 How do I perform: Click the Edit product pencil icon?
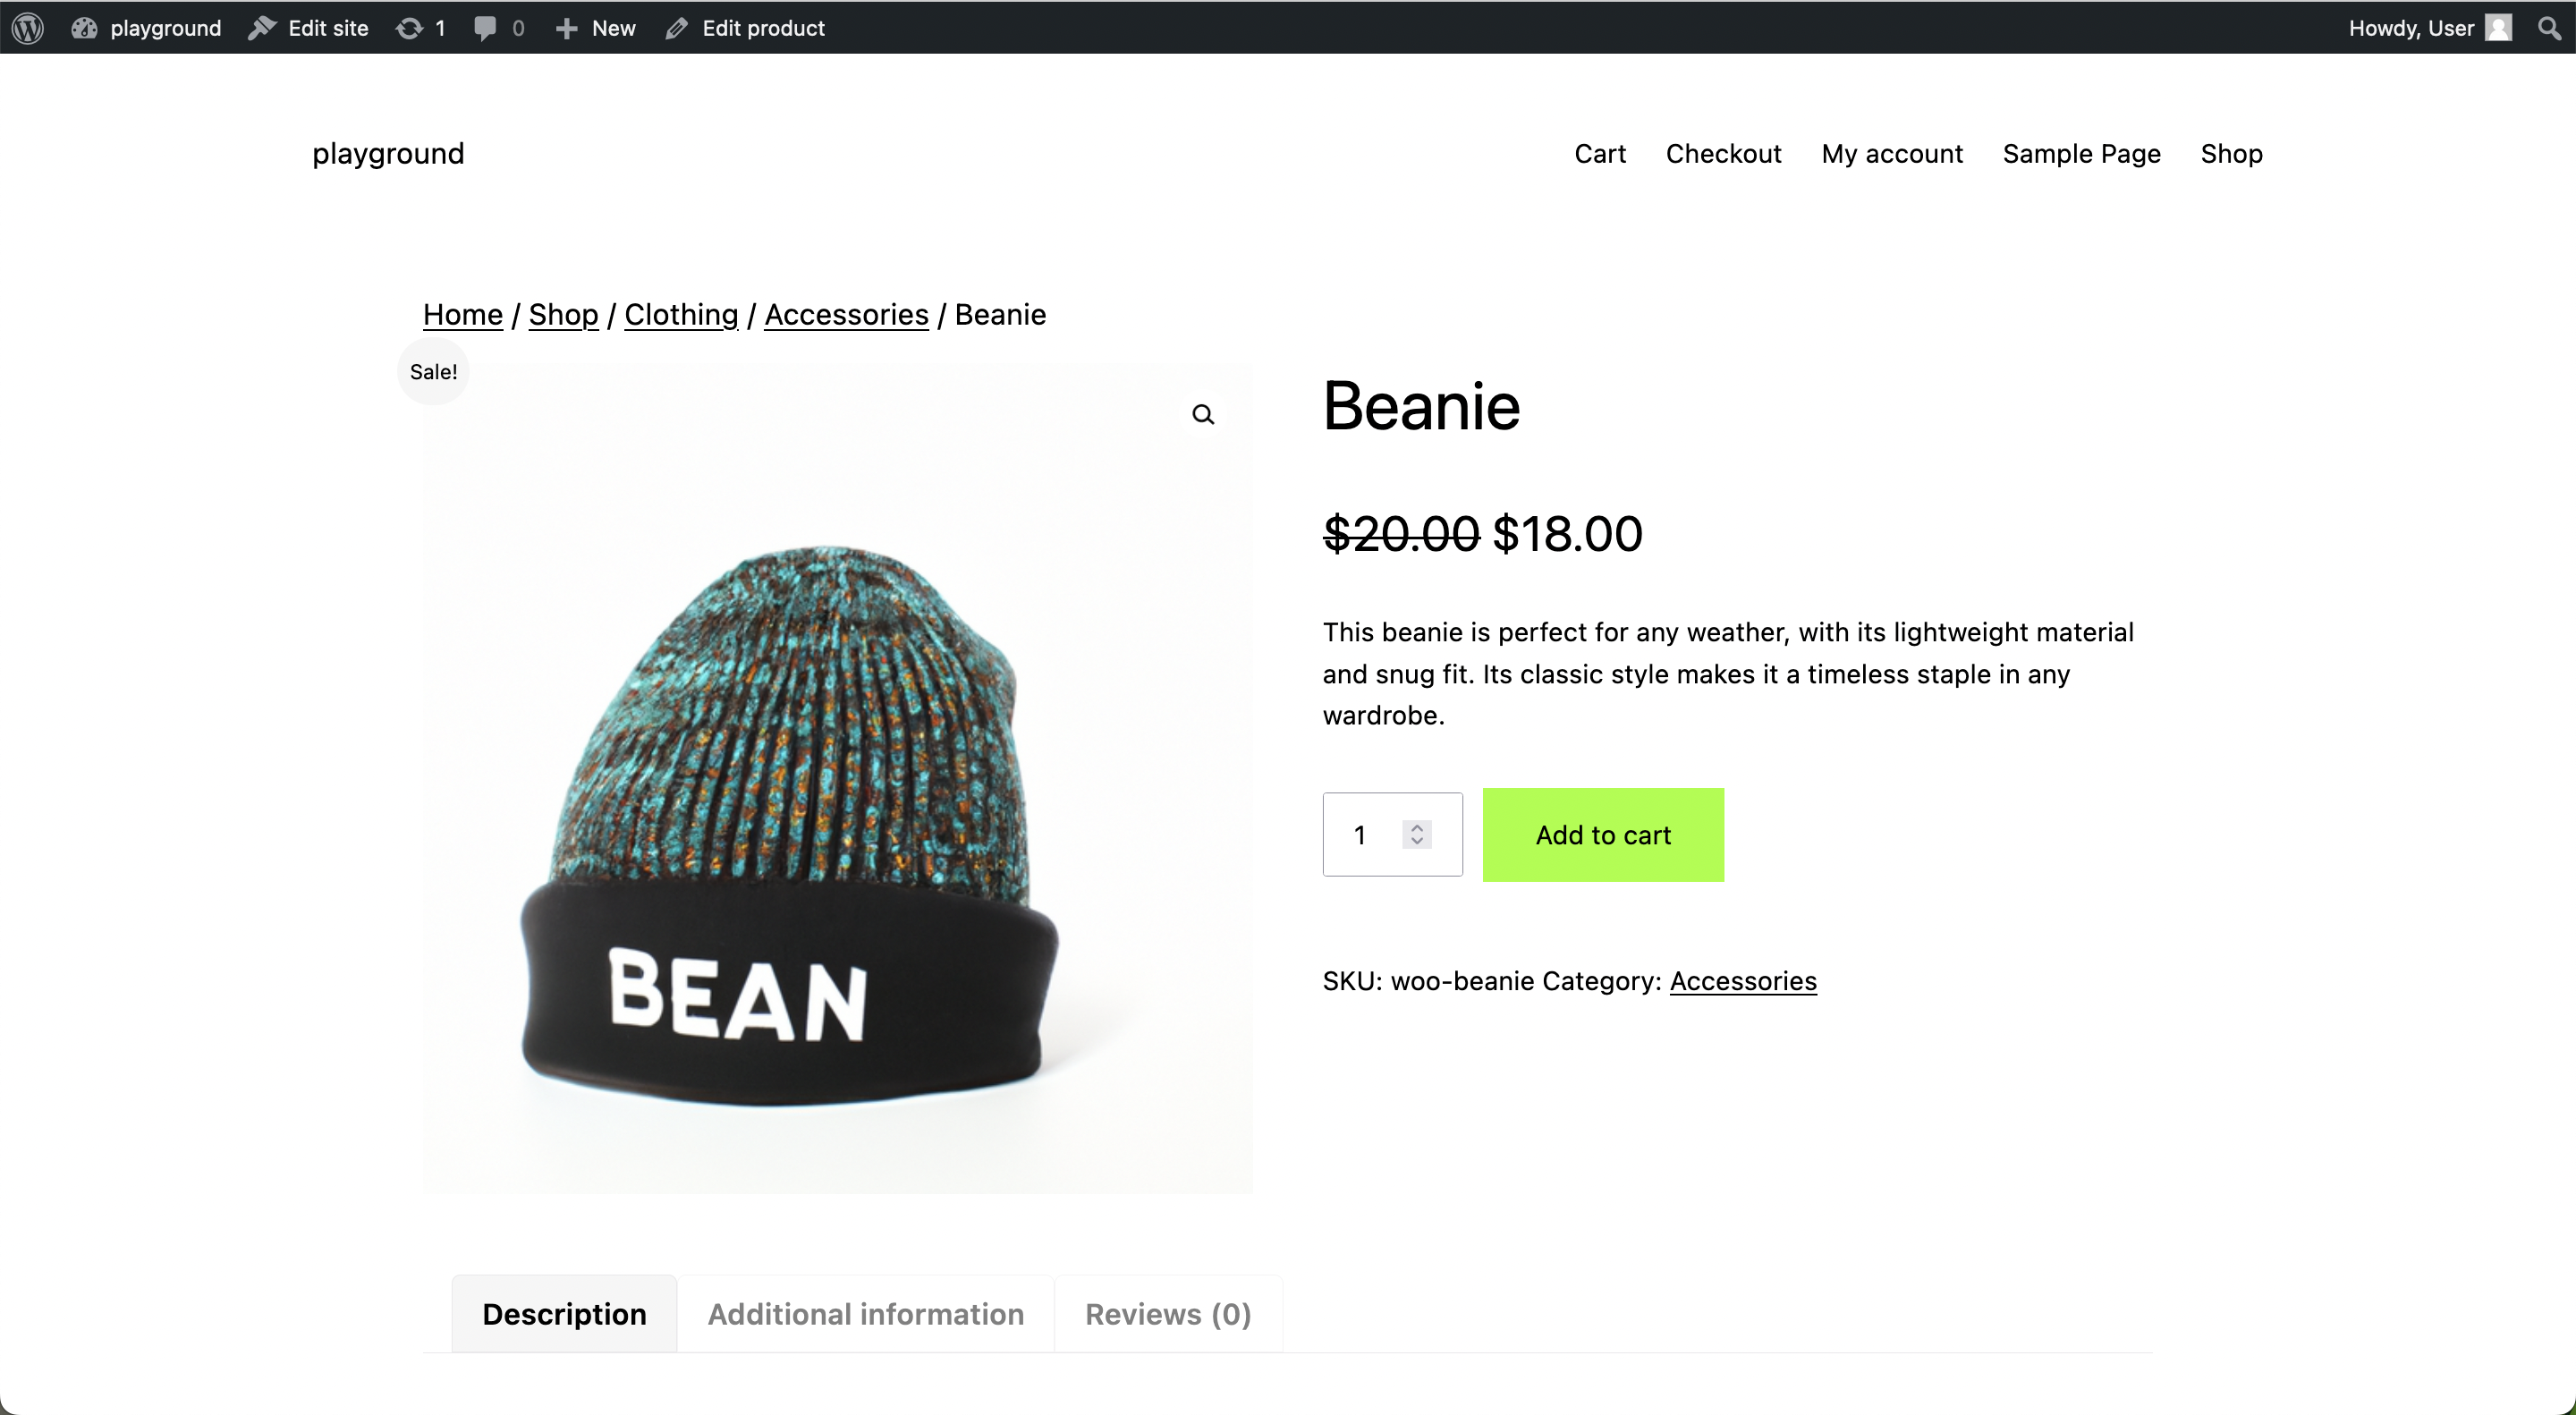[x=677, y=28]
